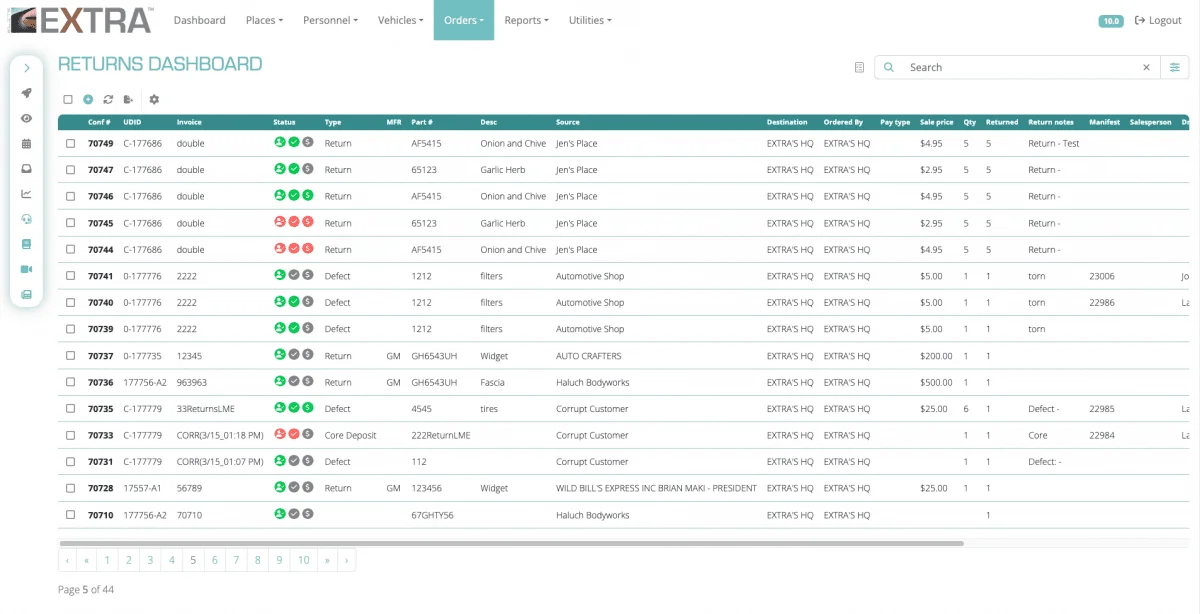The height and width of the screenshot is (614, 1200).
Task: Open the Vehicles dropdown menu
Action: click(x=400, y=20)
